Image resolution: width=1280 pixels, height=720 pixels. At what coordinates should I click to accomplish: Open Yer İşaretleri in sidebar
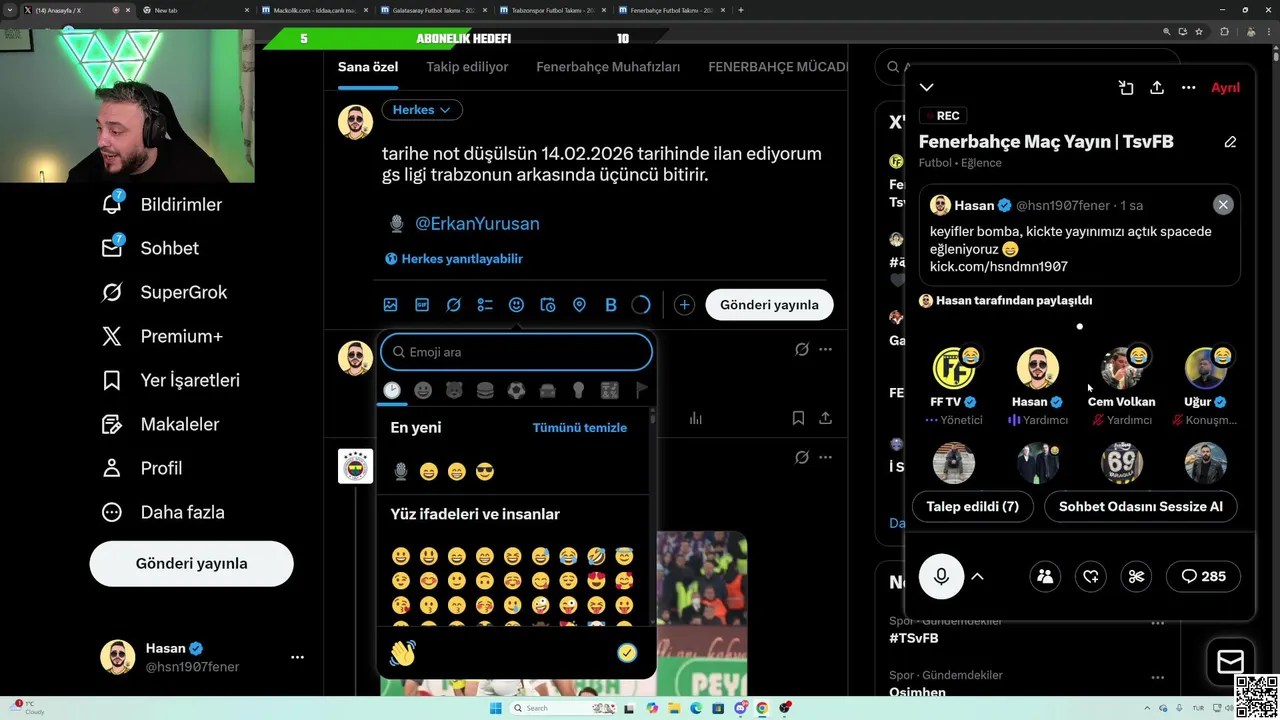click(170, 380)
